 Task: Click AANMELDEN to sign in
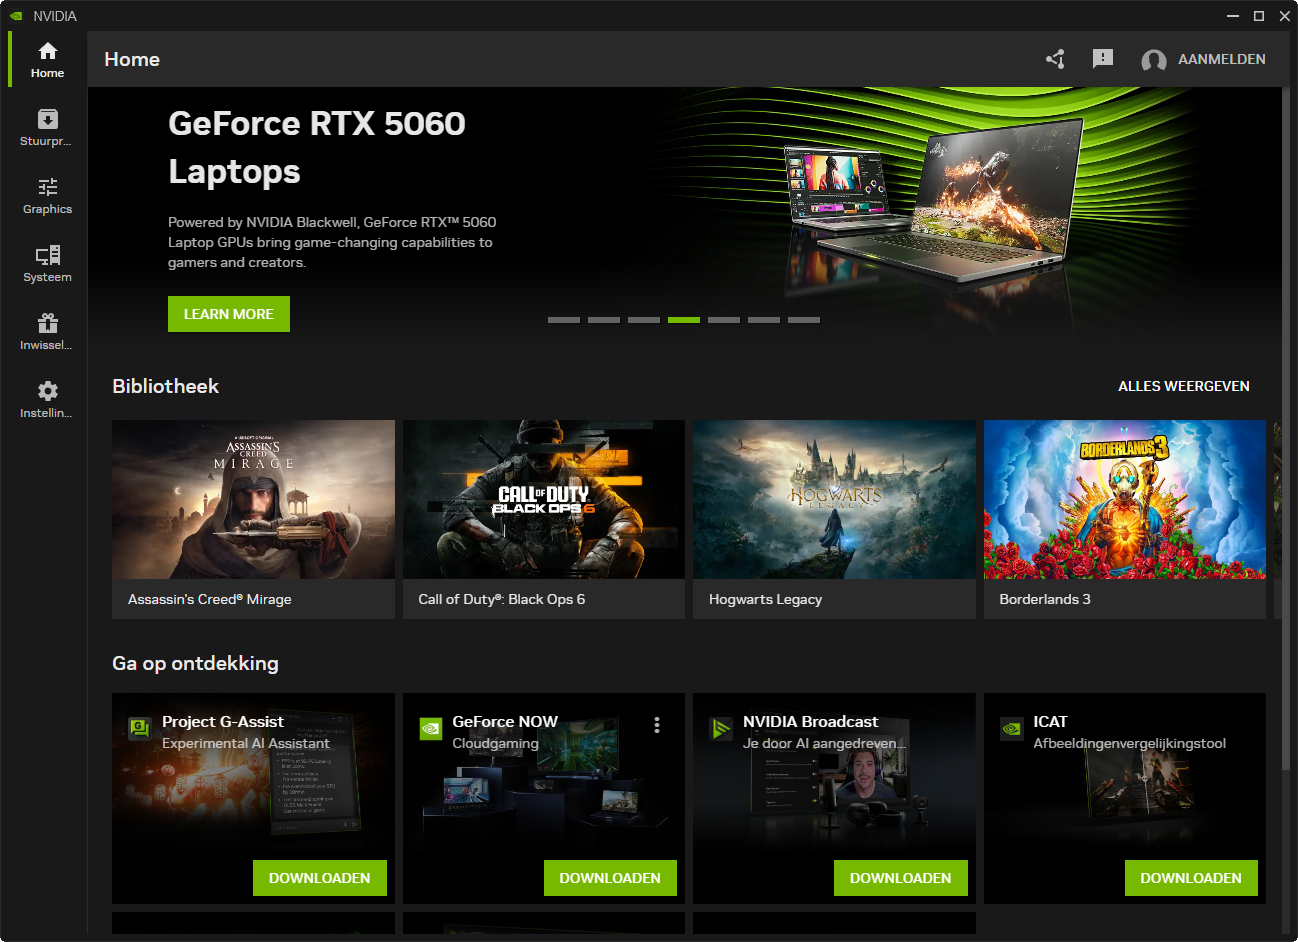[x=1221, y=59]
